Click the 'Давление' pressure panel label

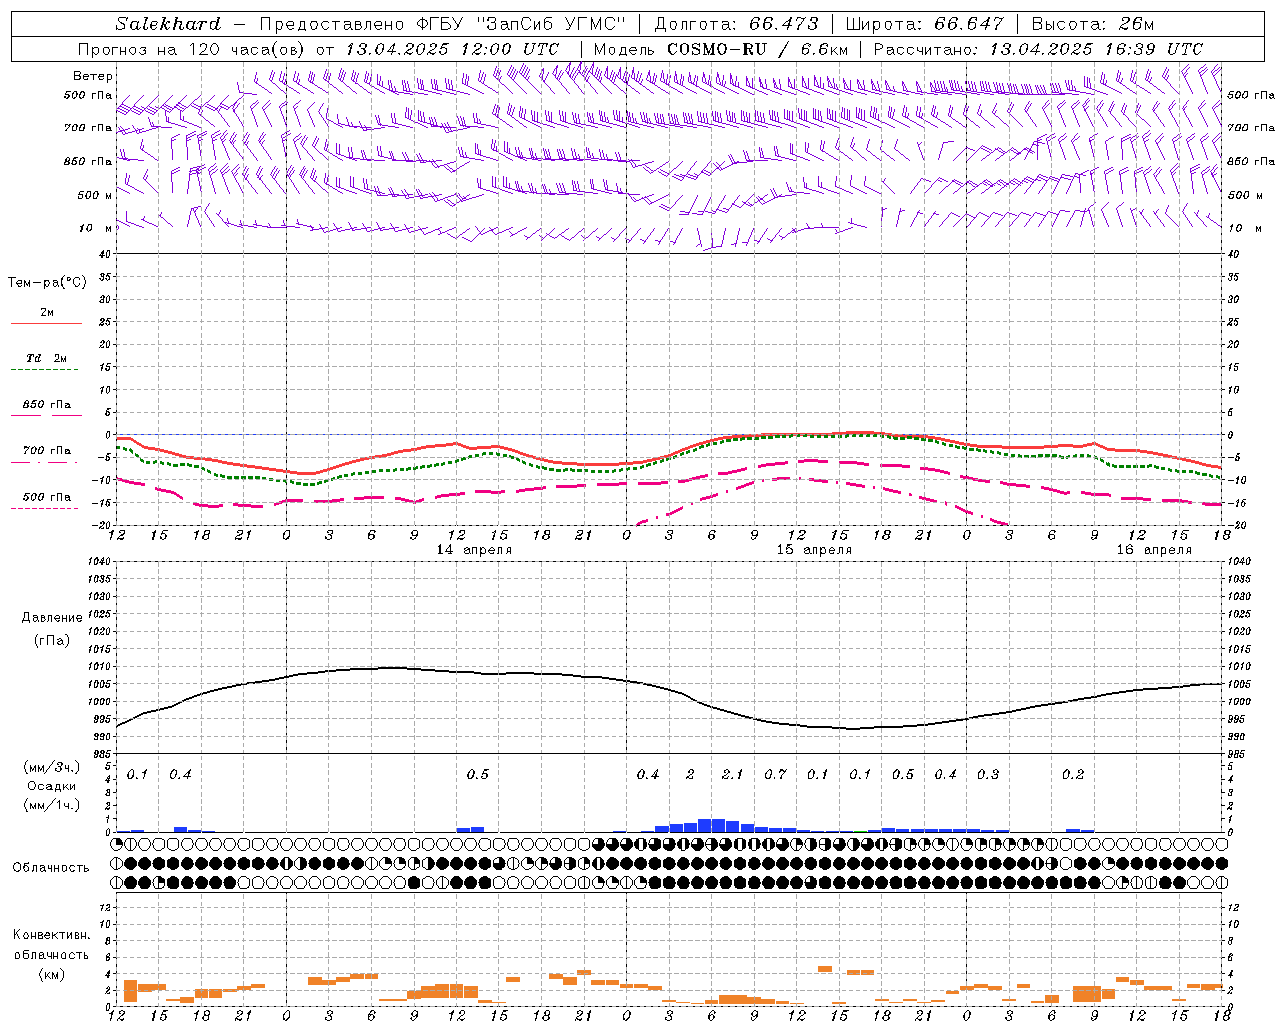pos(52,618)
